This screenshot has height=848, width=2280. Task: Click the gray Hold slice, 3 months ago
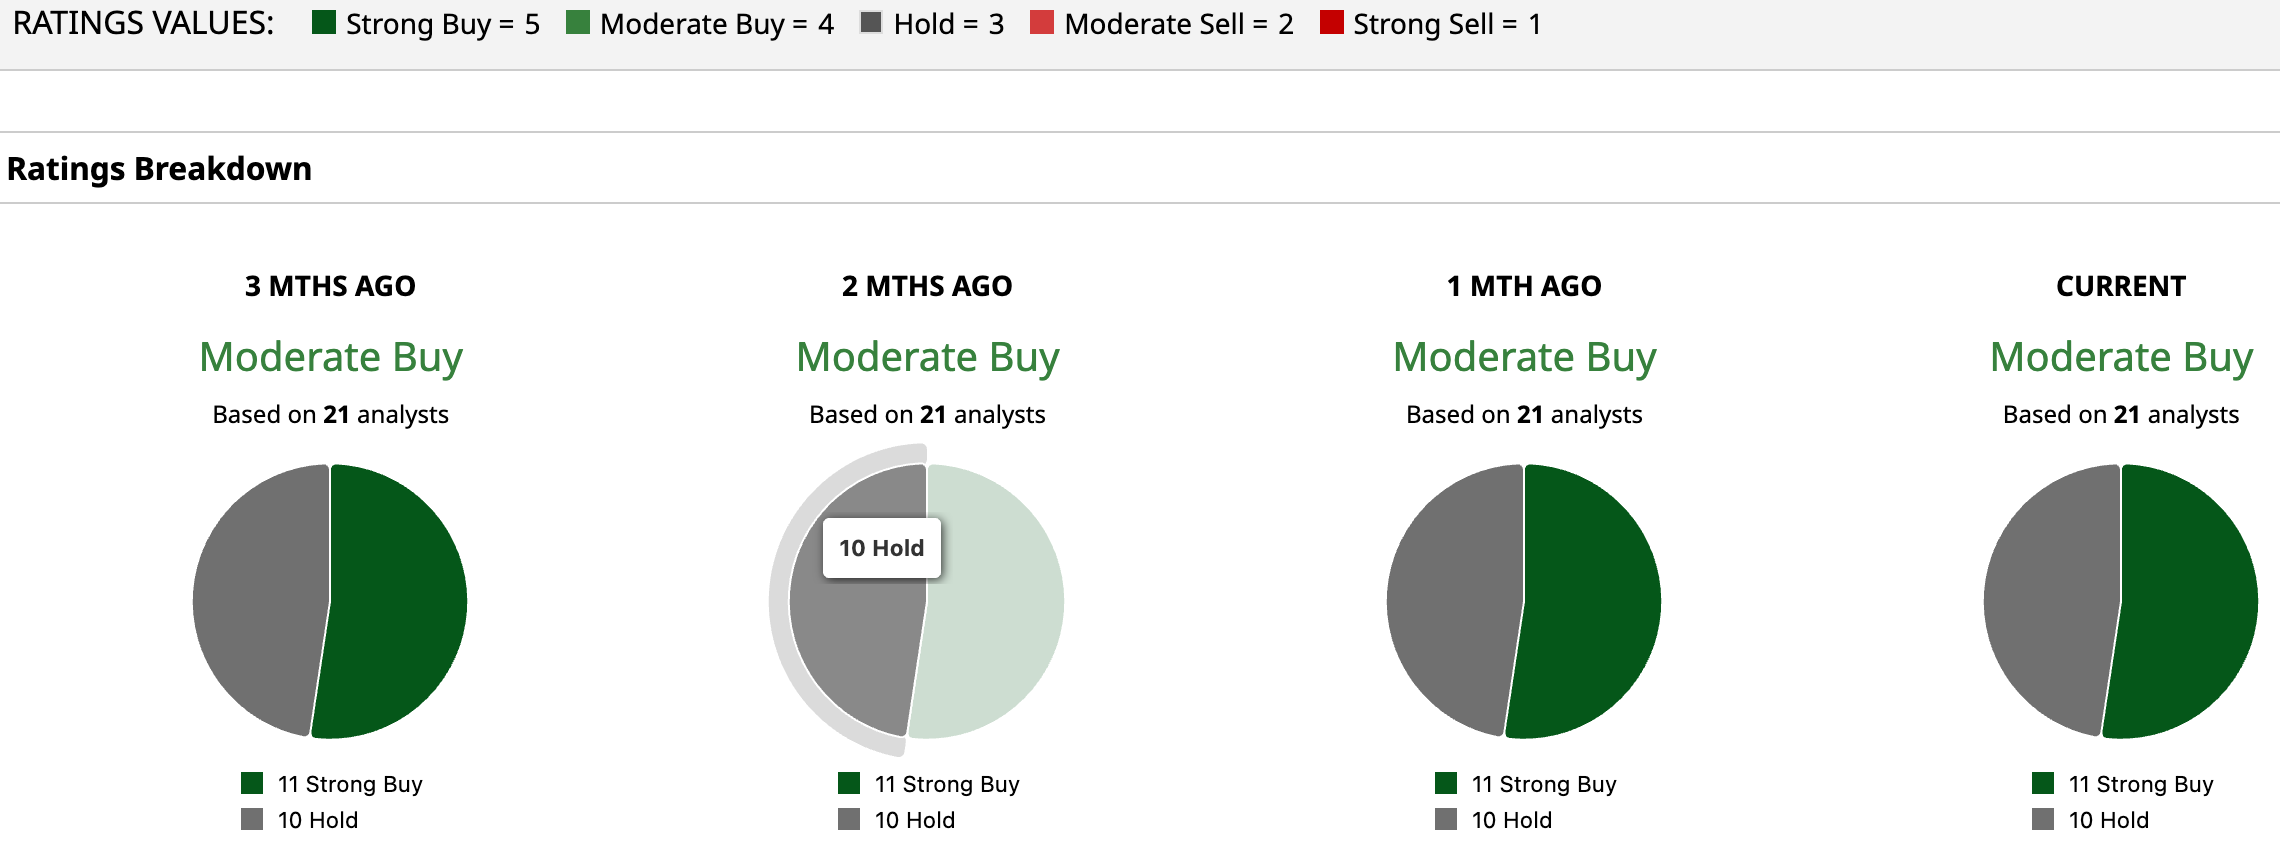(x=260, y=600)
